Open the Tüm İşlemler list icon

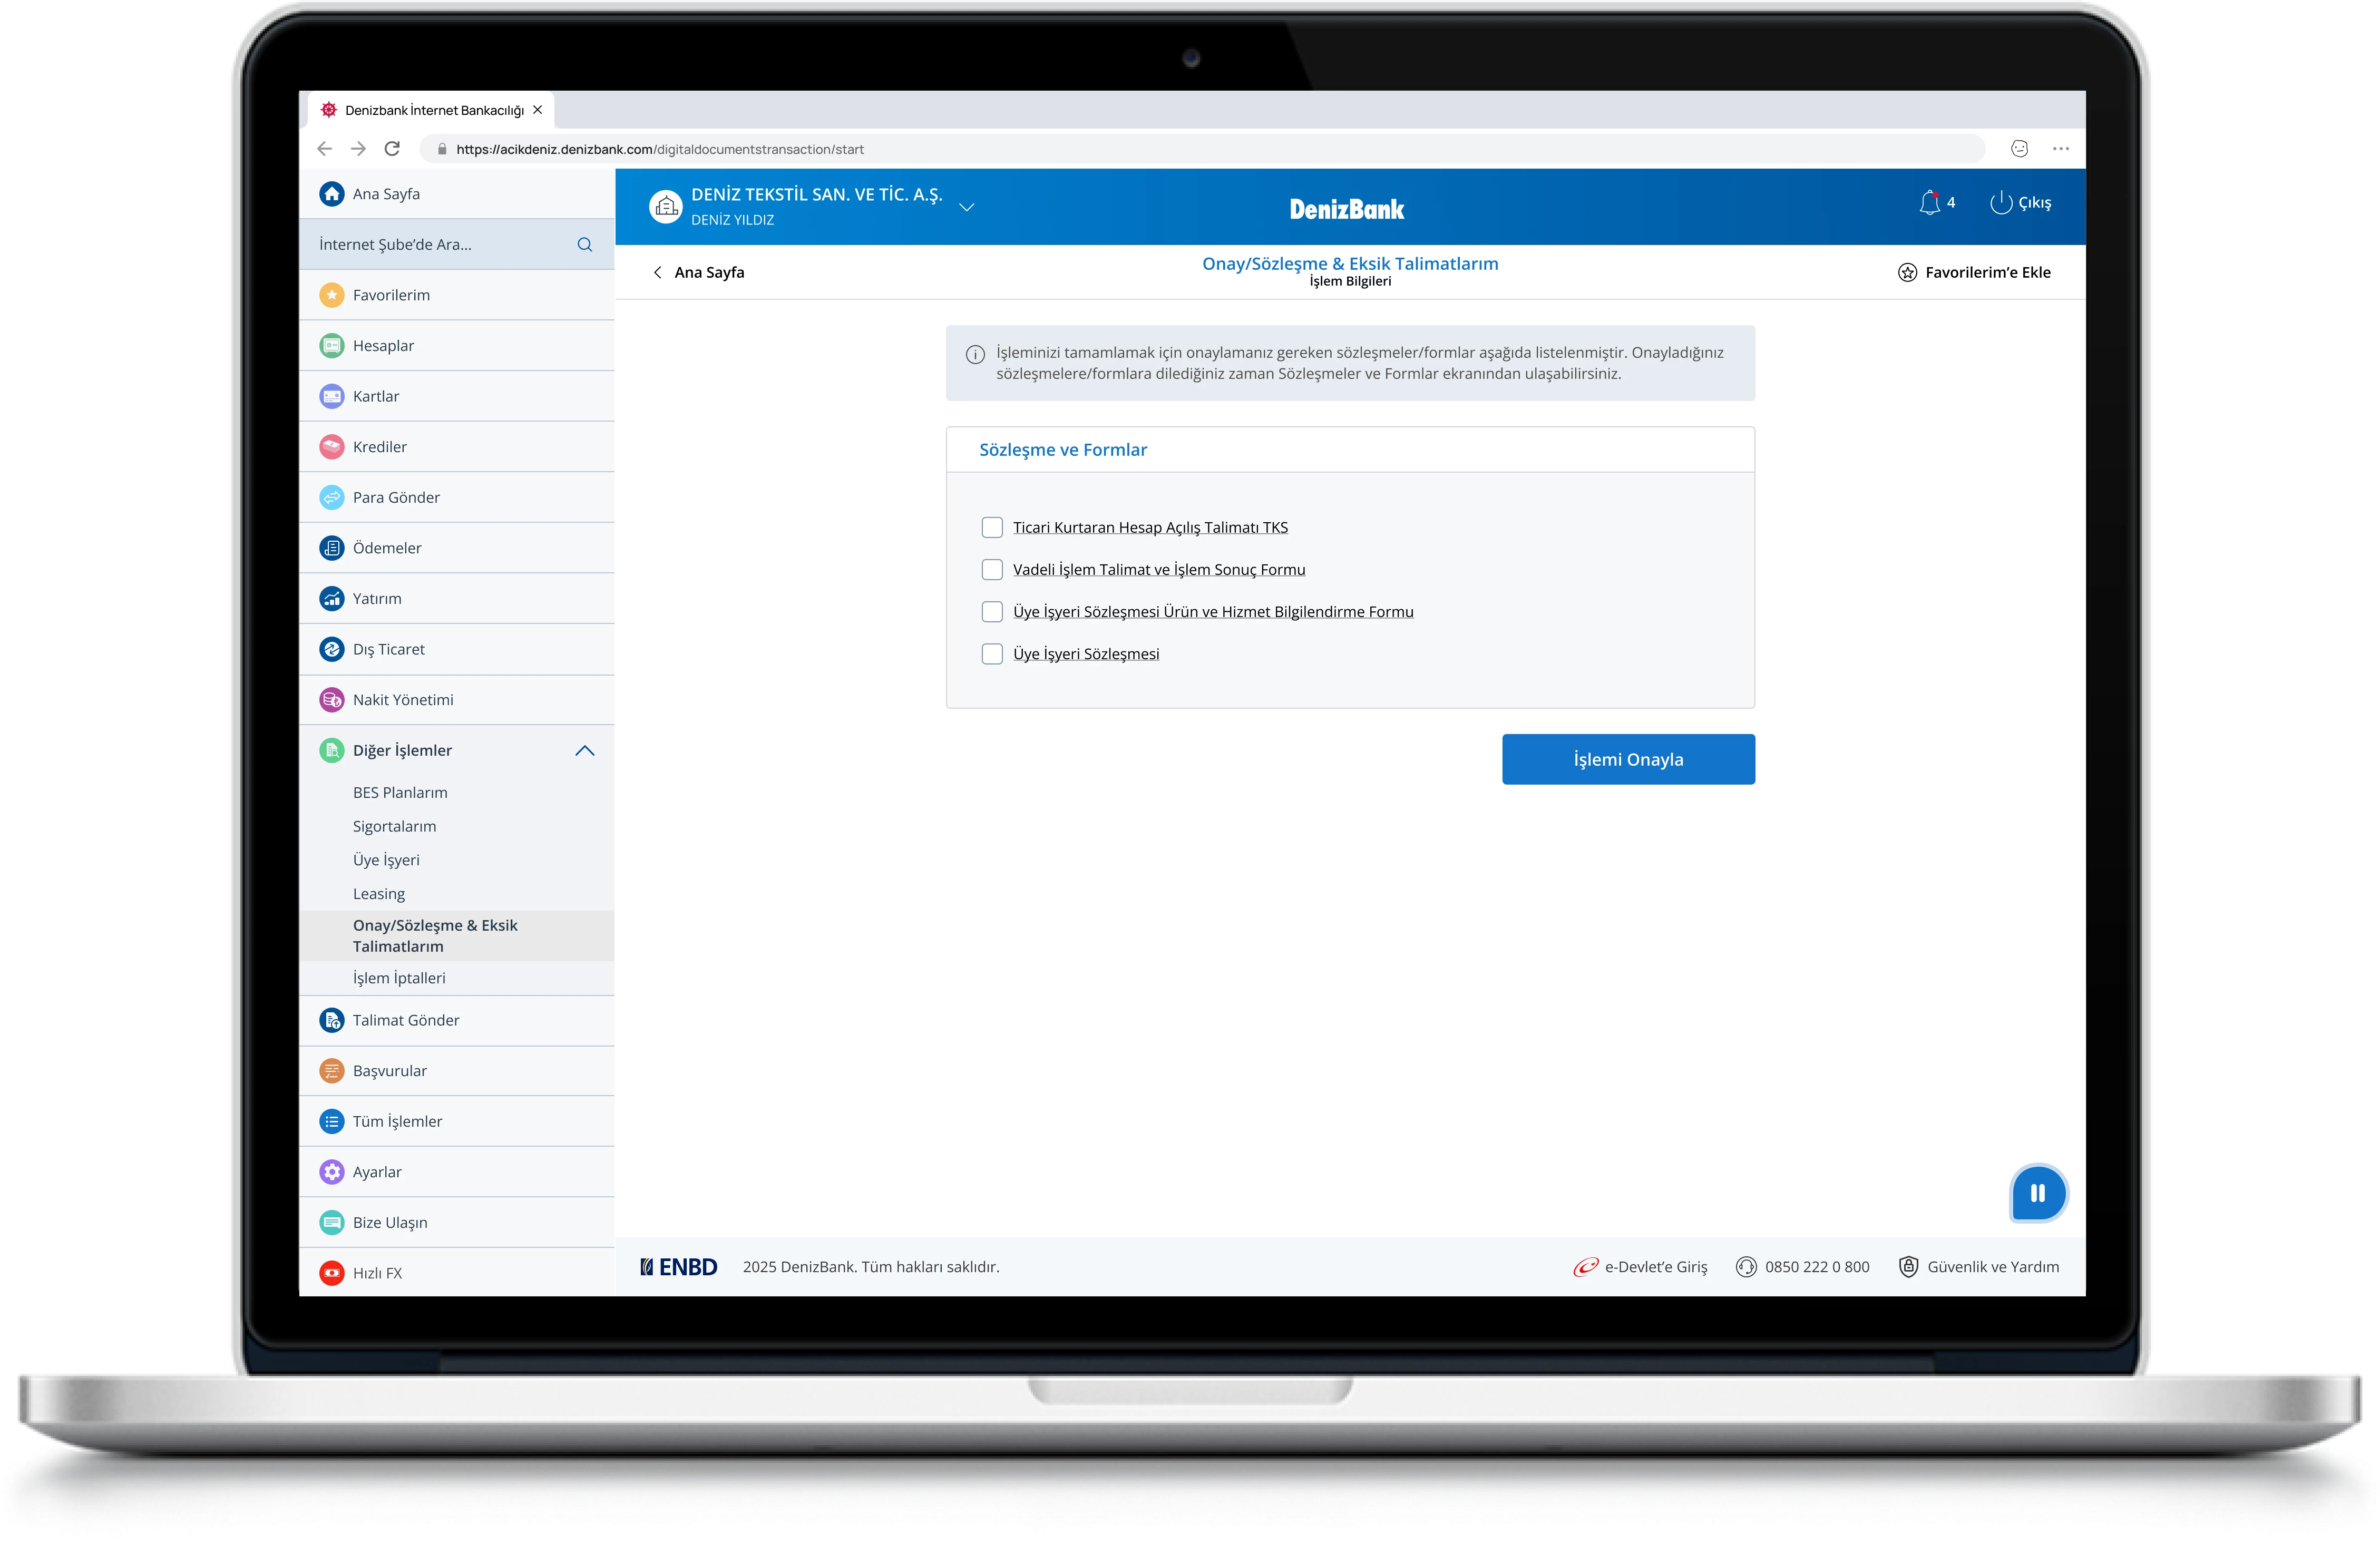click(x=332, y=1121)
